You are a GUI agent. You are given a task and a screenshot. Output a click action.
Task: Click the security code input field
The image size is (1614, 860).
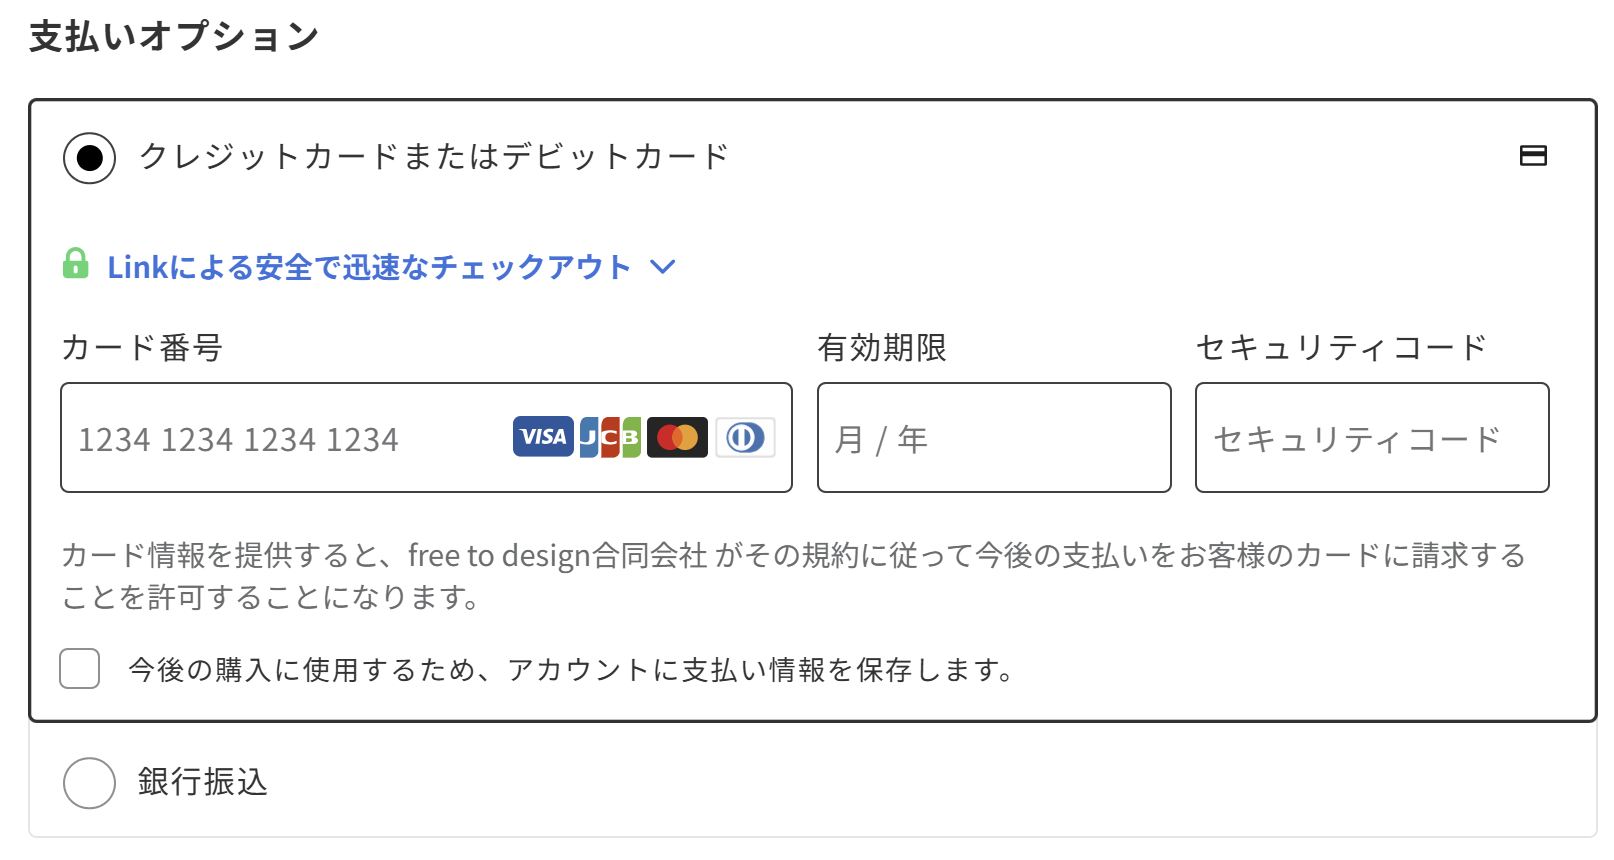[x=1371, y=438]
